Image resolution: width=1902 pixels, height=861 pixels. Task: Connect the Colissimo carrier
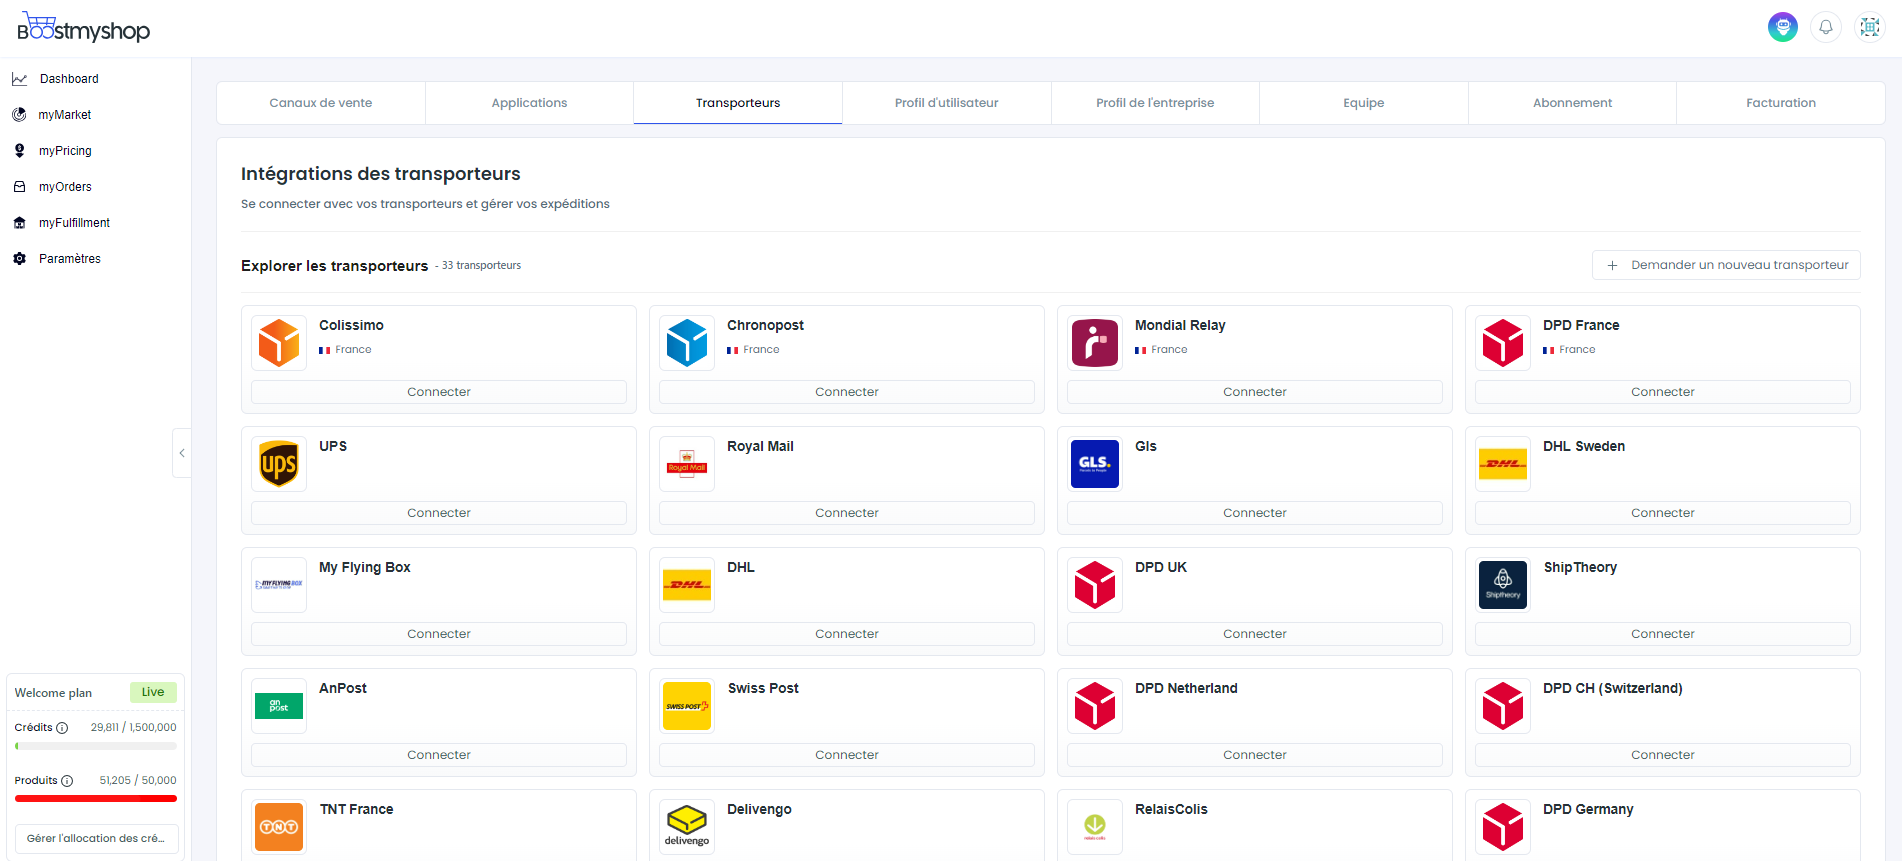(439, 392)
